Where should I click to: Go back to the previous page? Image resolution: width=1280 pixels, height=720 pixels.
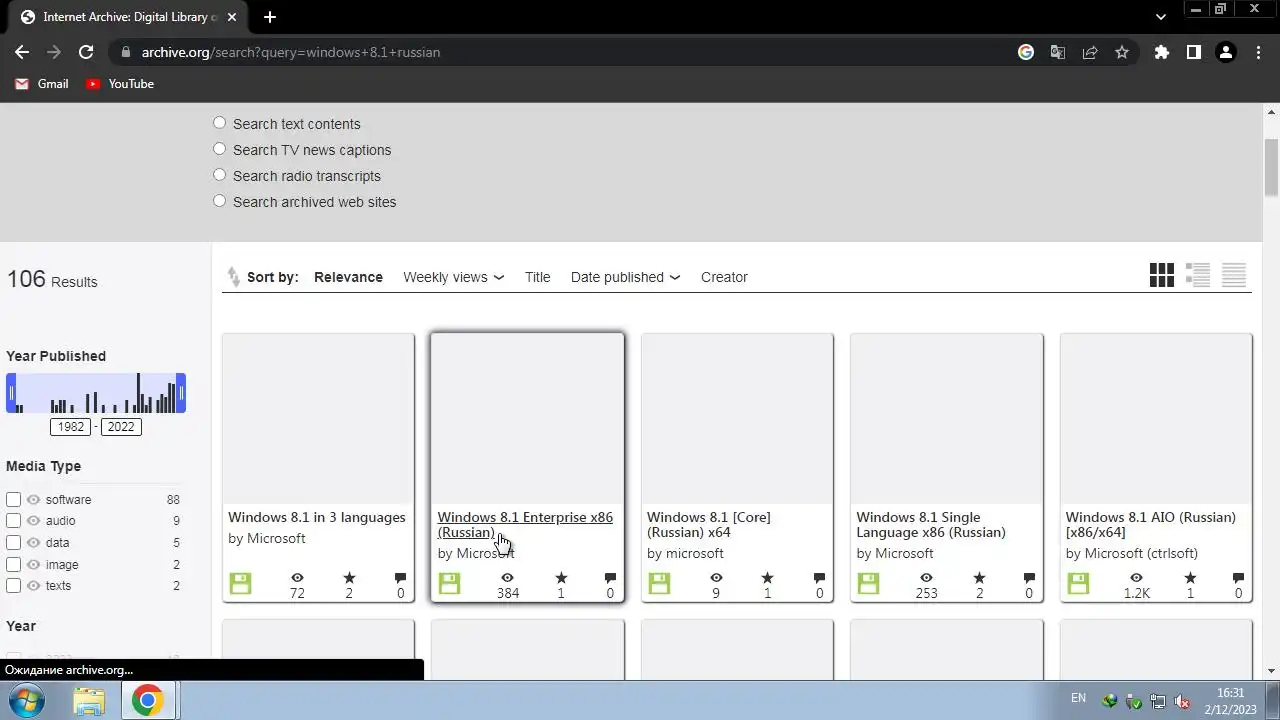pos(22,52)
